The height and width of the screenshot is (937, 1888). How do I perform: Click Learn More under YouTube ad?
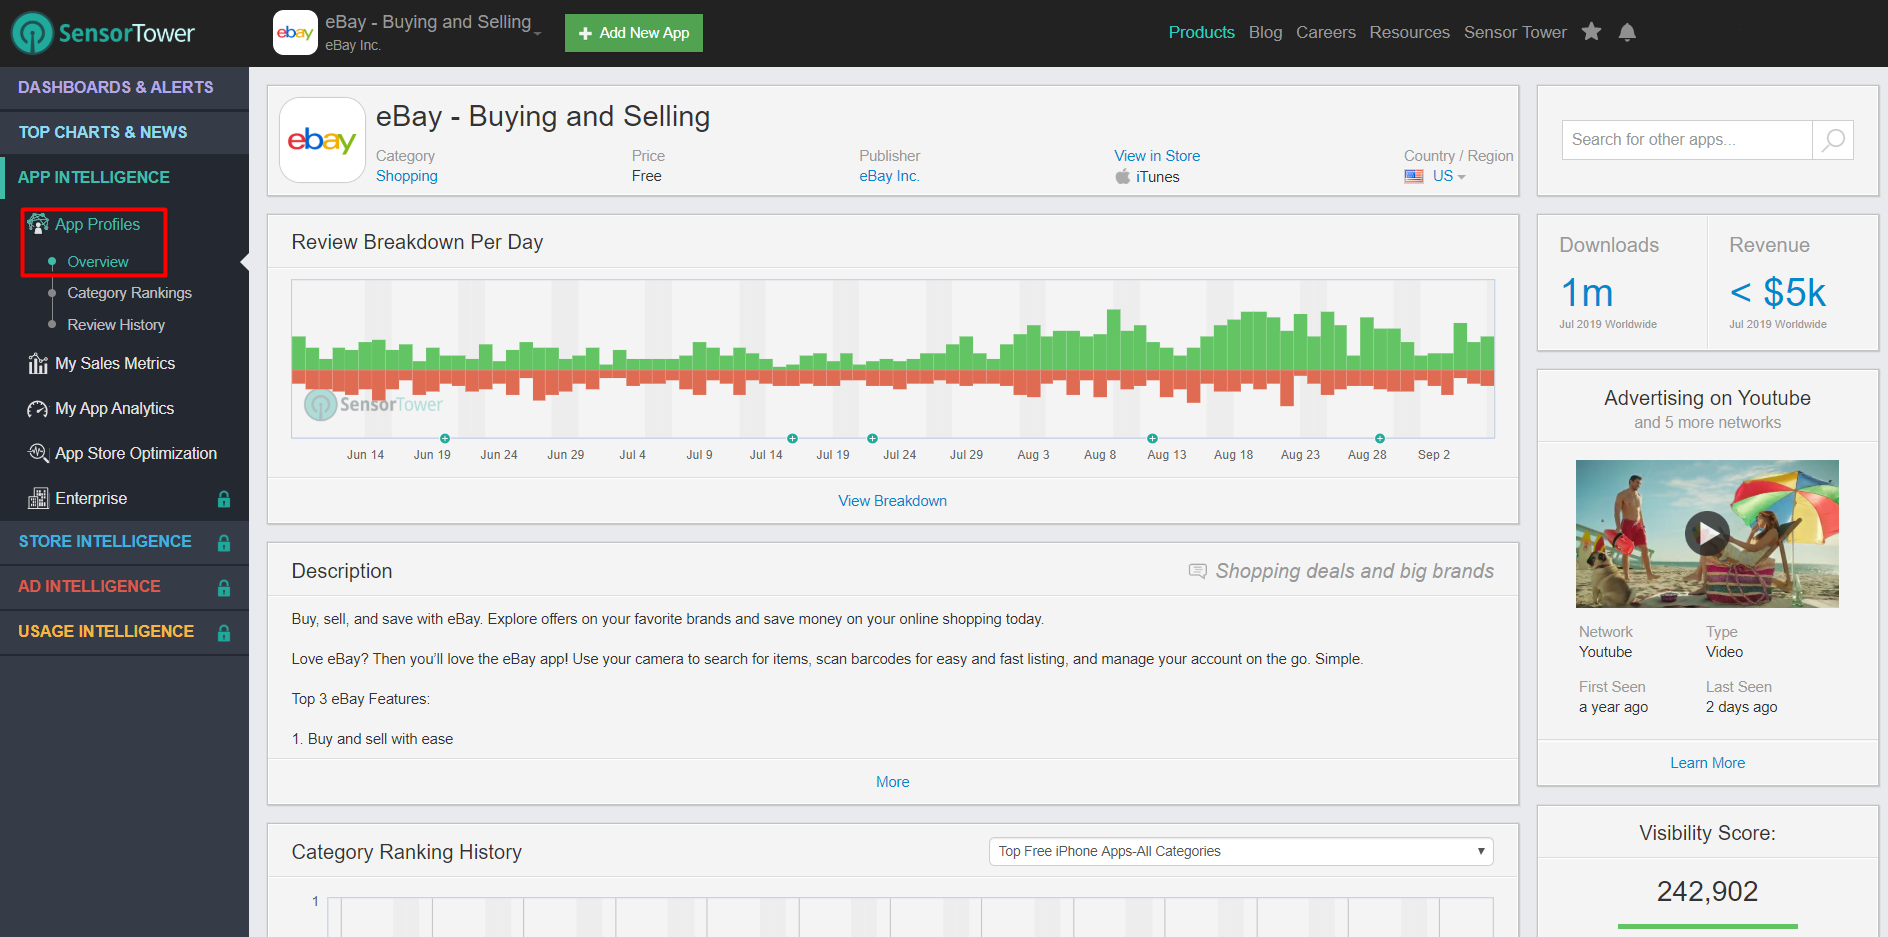click(1707, 763)
